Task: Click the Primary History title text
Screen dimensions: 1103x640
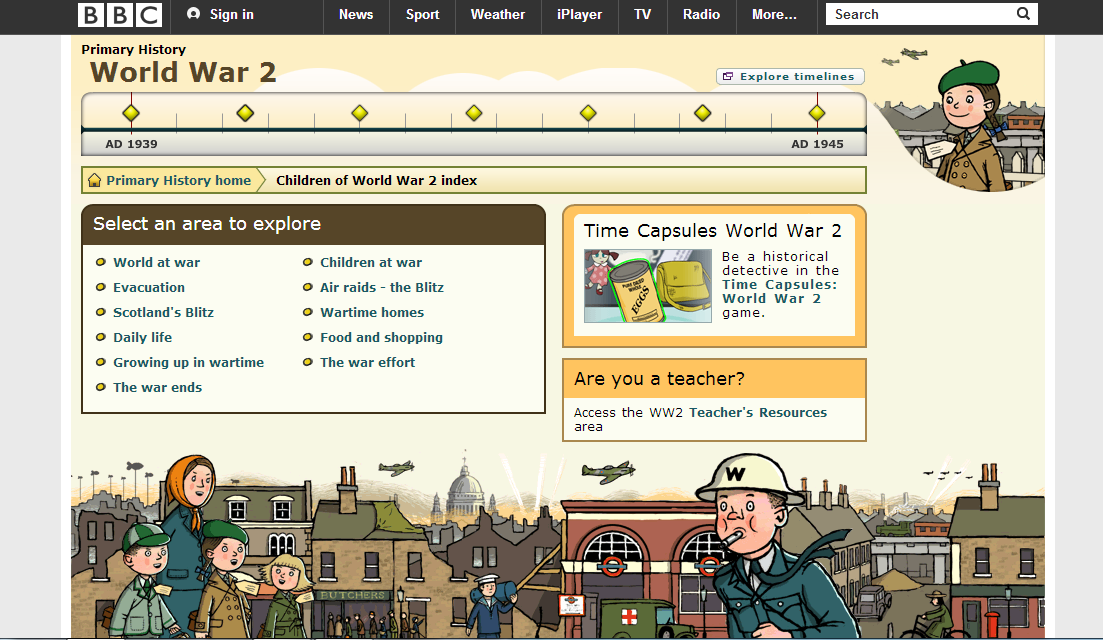Action: pos(134,50)
